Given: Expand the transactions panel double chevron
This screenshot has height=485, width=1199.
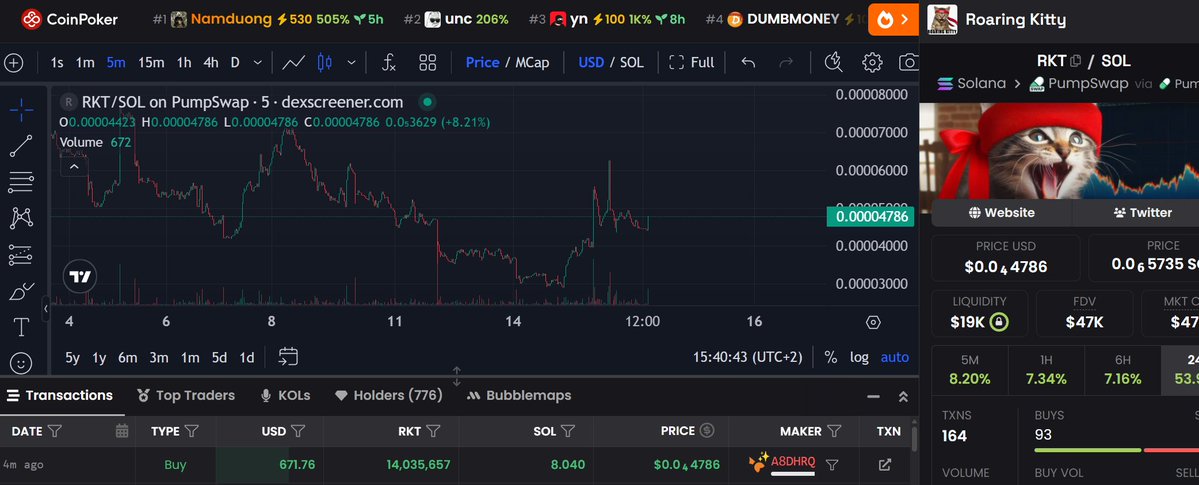Looking at the screenshot, I should pos(903,396).
